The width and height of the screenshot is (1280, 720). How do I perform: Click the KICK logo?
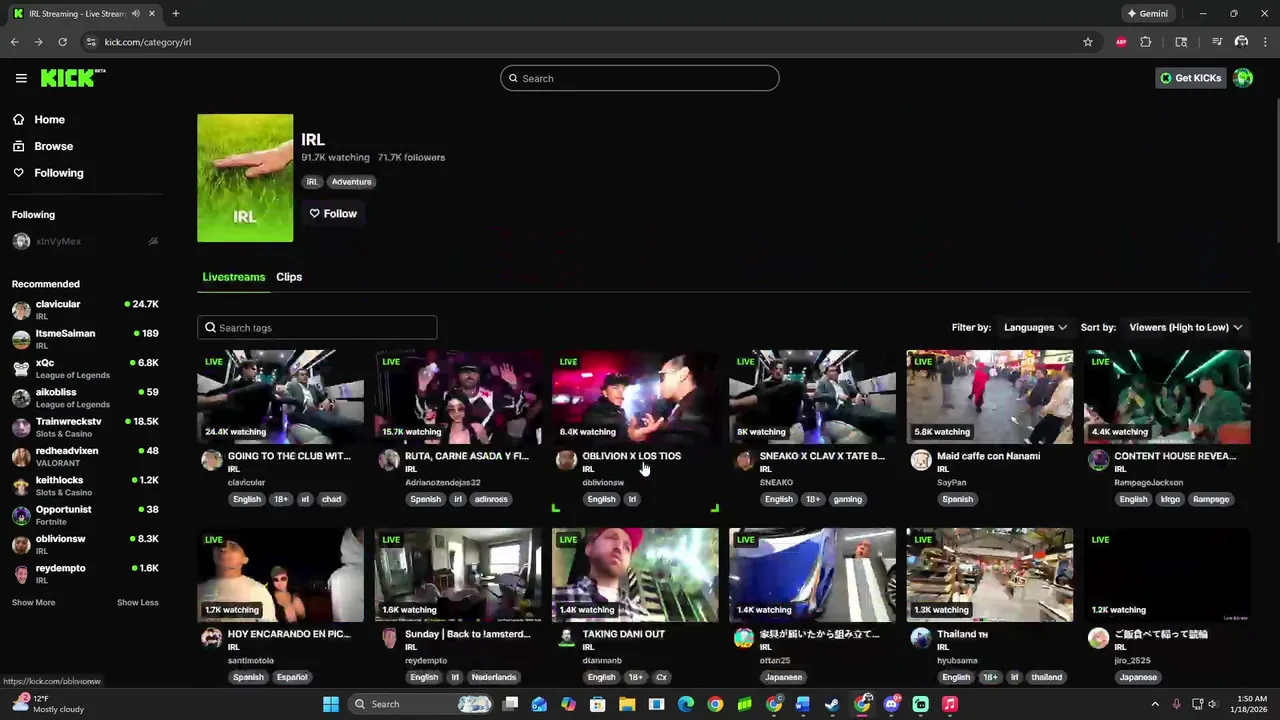73,78
